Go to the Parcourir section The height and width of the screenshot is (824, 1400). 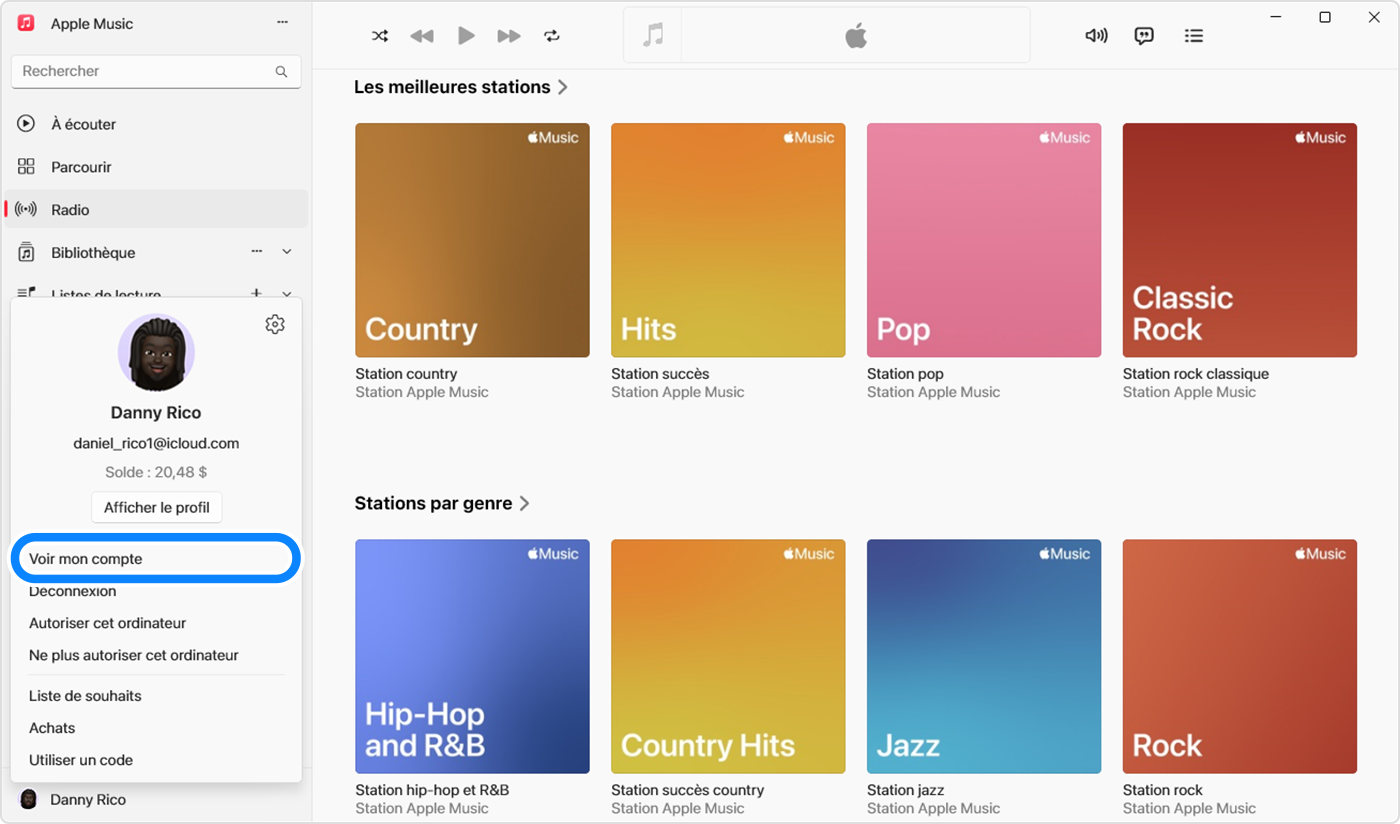[x=156, y=167]
